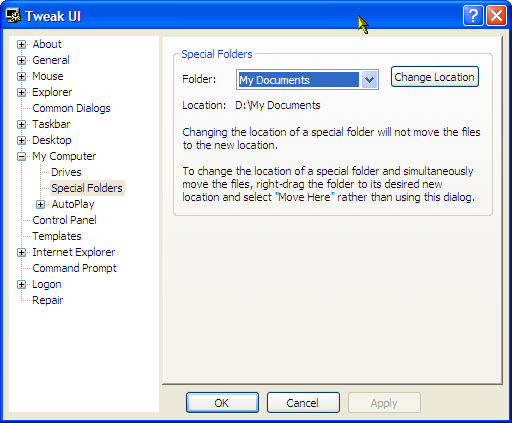Select Desktop in the tree
The image size is (512, 423).
click(52, 140)
